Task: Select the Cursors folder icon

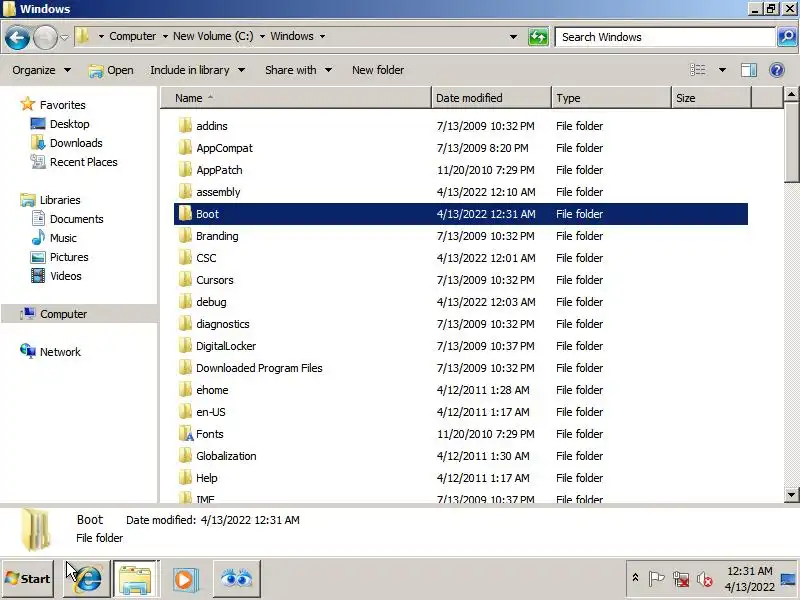Action: pyautogui.click(x=185, y=279)
